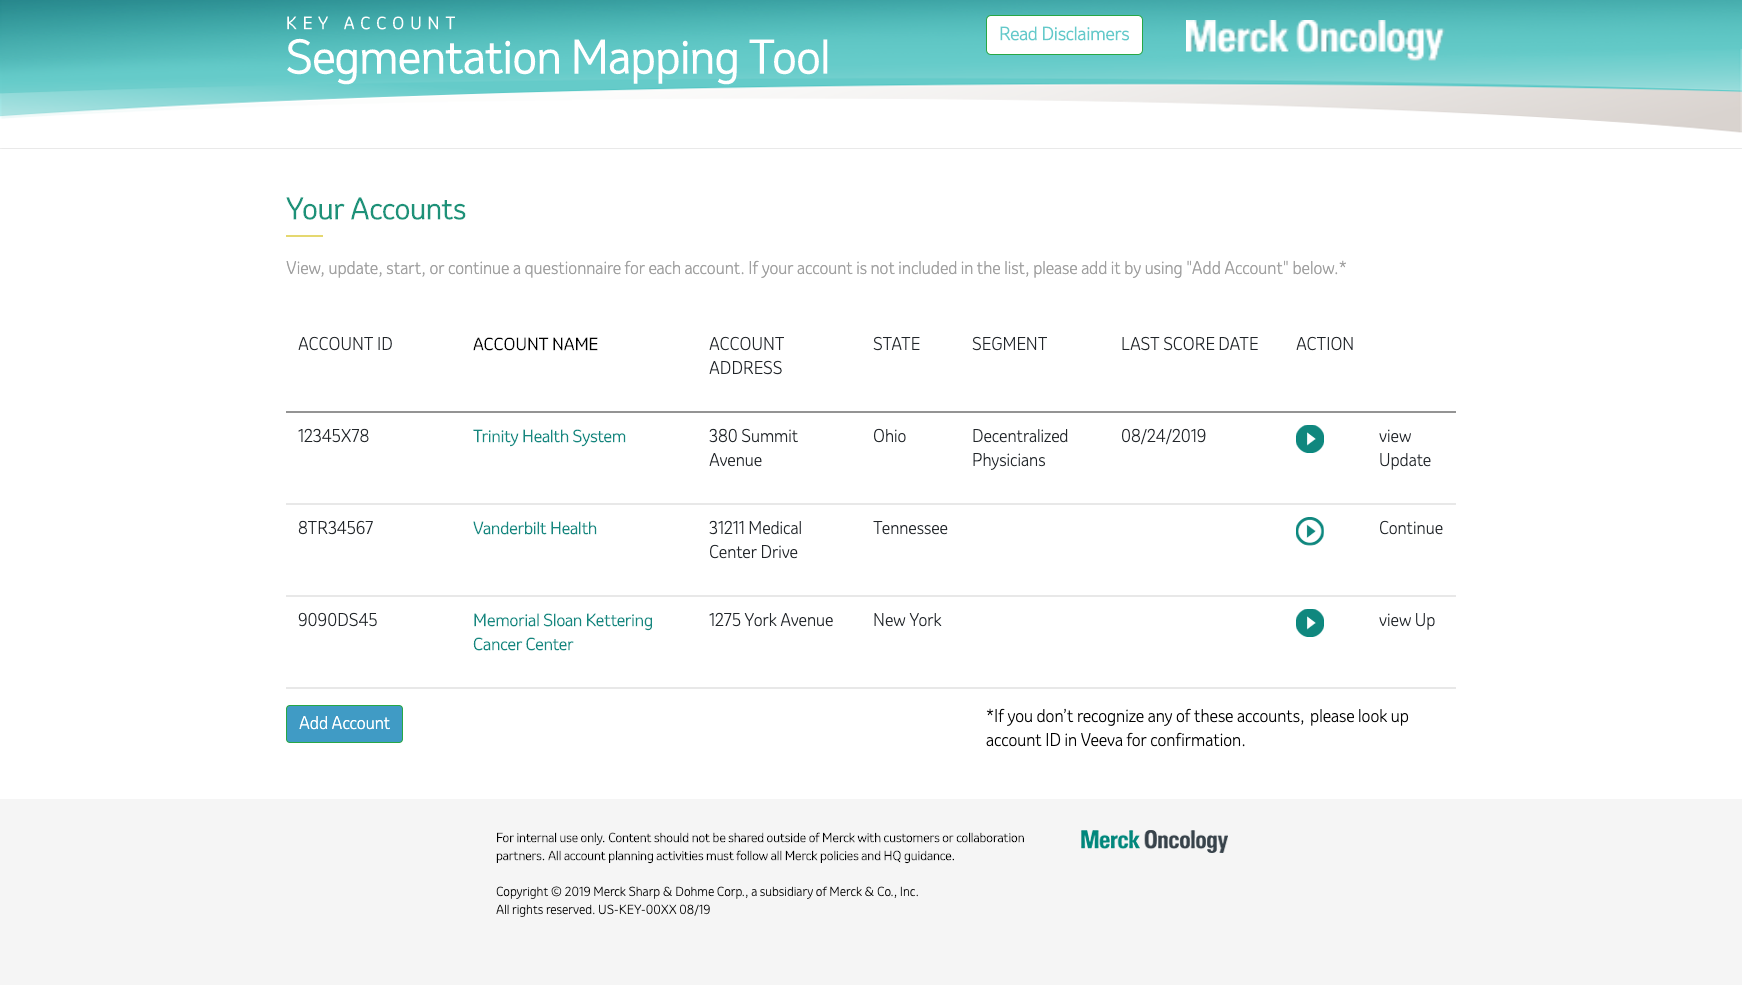Screen dimensions: 1742x1000
Task: Click play icon in Memorial Sloan Kettering row
Action: (1309, 623)
